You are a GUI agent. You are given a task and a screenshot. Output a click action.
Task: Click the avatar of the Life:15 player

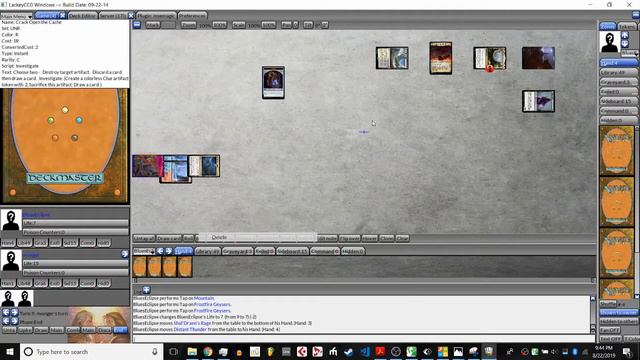[11, 260]
